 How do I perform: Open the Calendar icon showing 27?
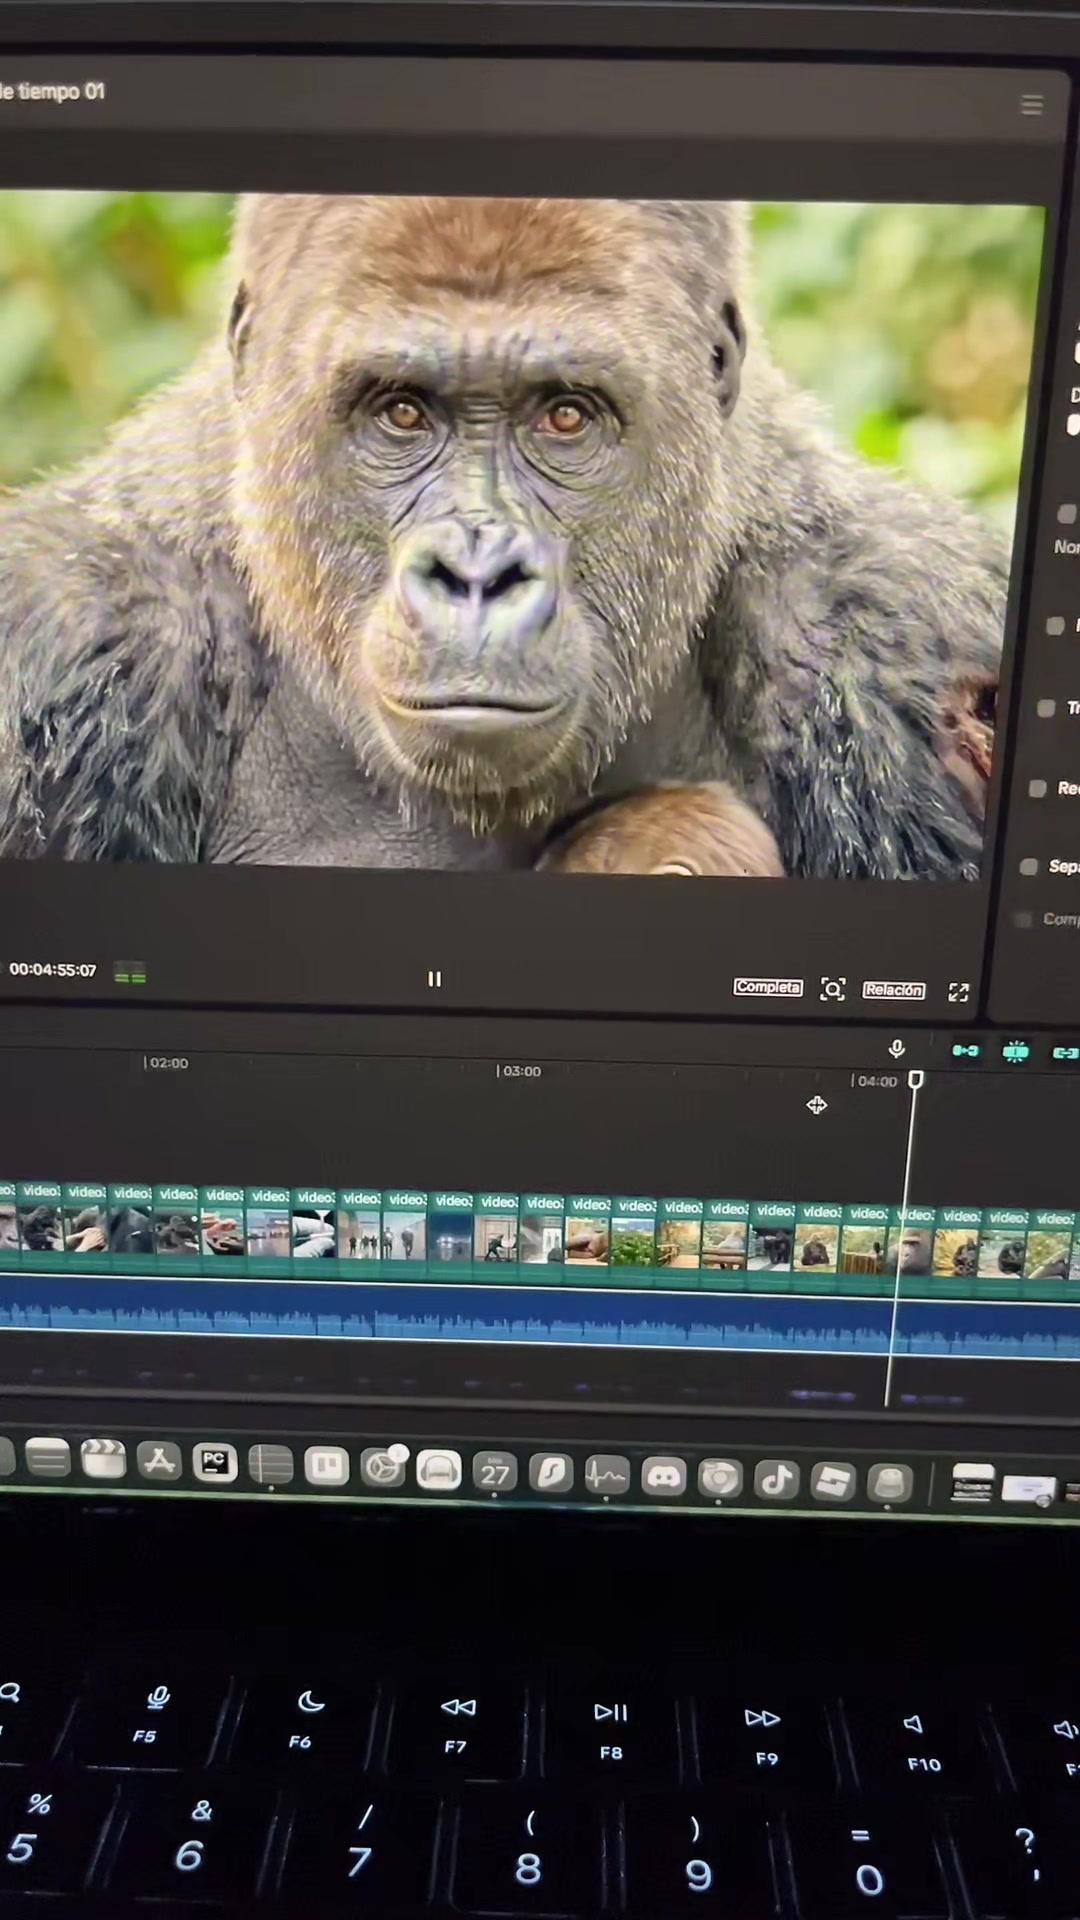coord(494,1473)
